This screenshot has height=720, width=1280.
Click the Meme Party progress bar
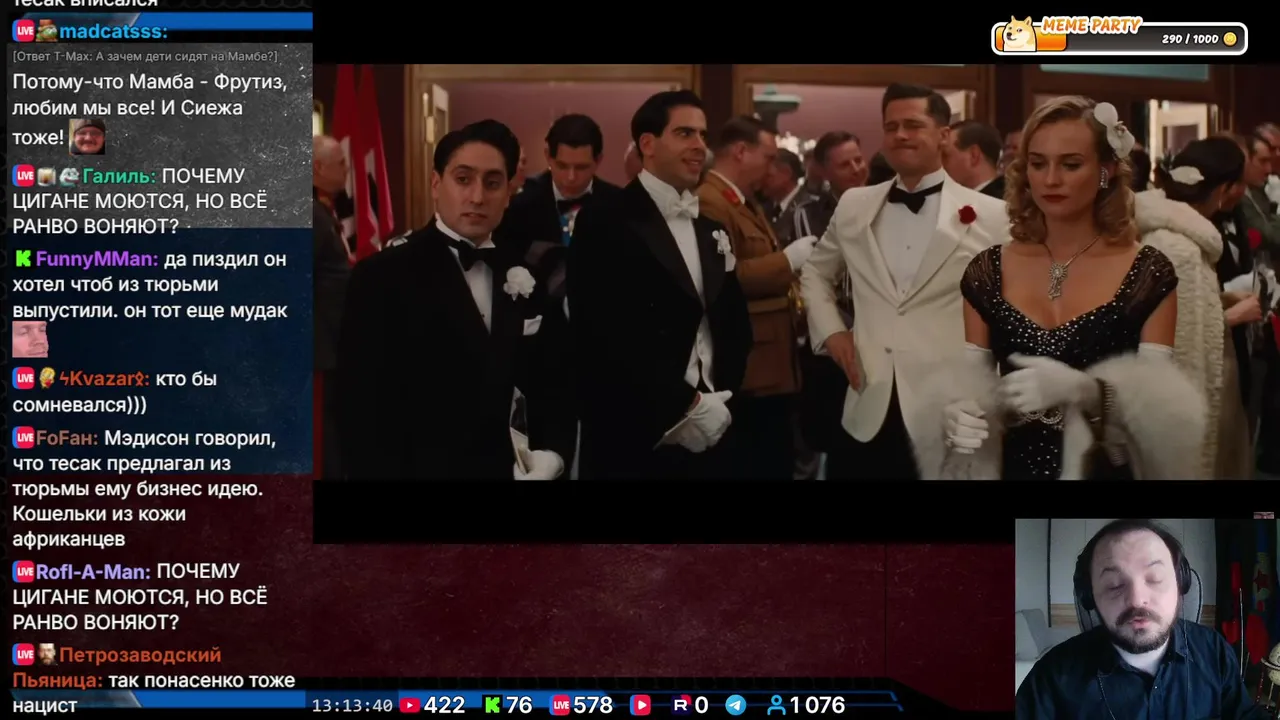coord(1119,38)
